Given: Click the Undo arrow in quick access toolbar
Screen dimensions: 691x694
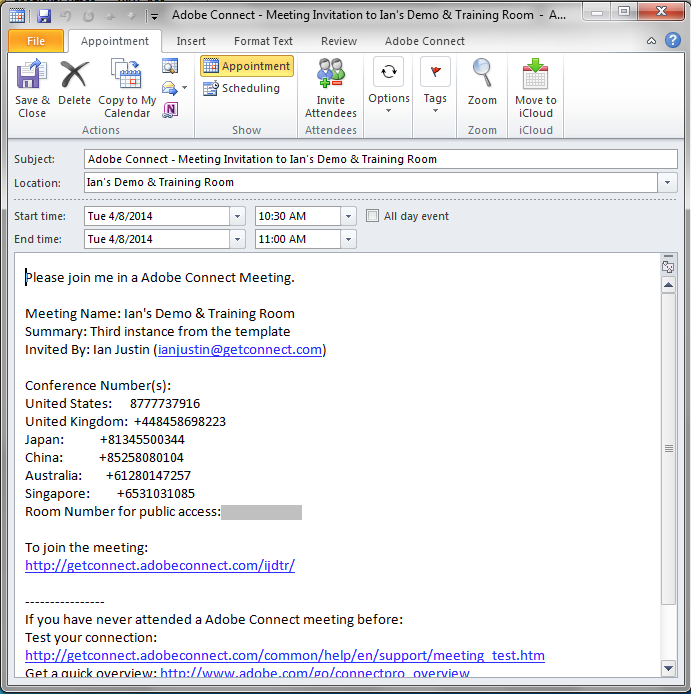Looking at the screenshot, I should click(66, 16).
